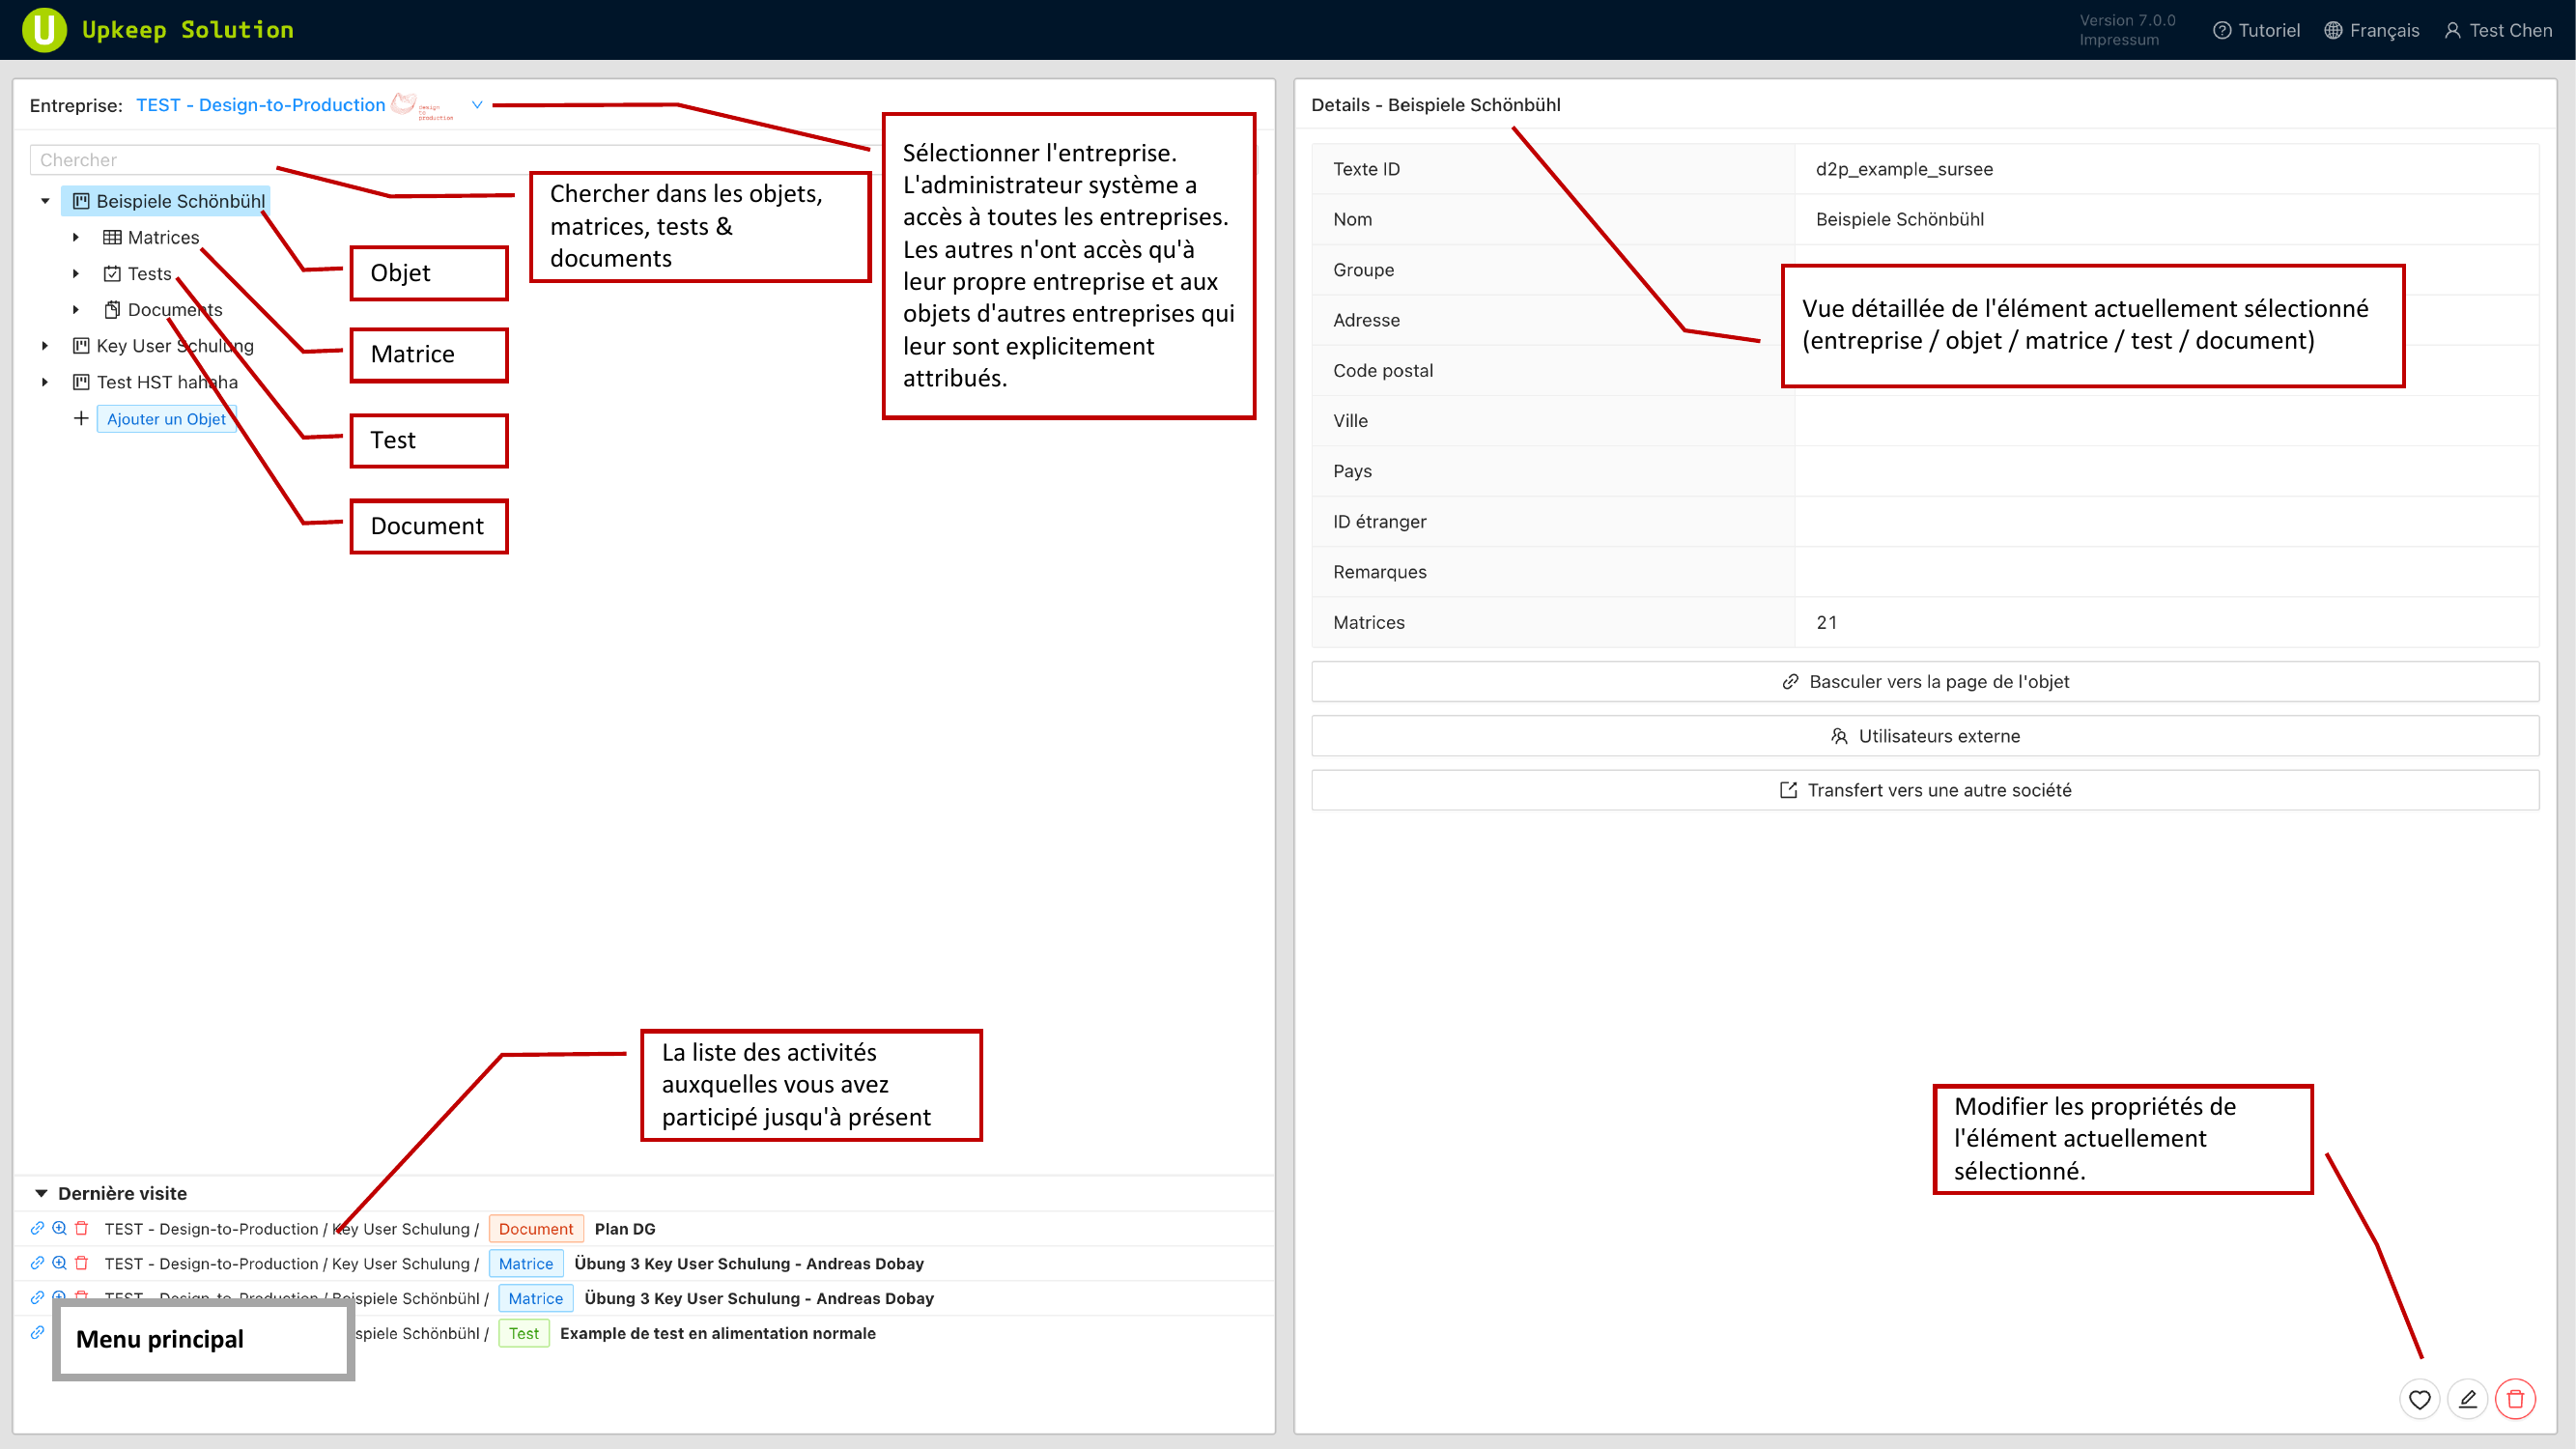Click the red trash delete button
This screenshot has width=2576, height=1449.
click(x=2515, y=1399)
